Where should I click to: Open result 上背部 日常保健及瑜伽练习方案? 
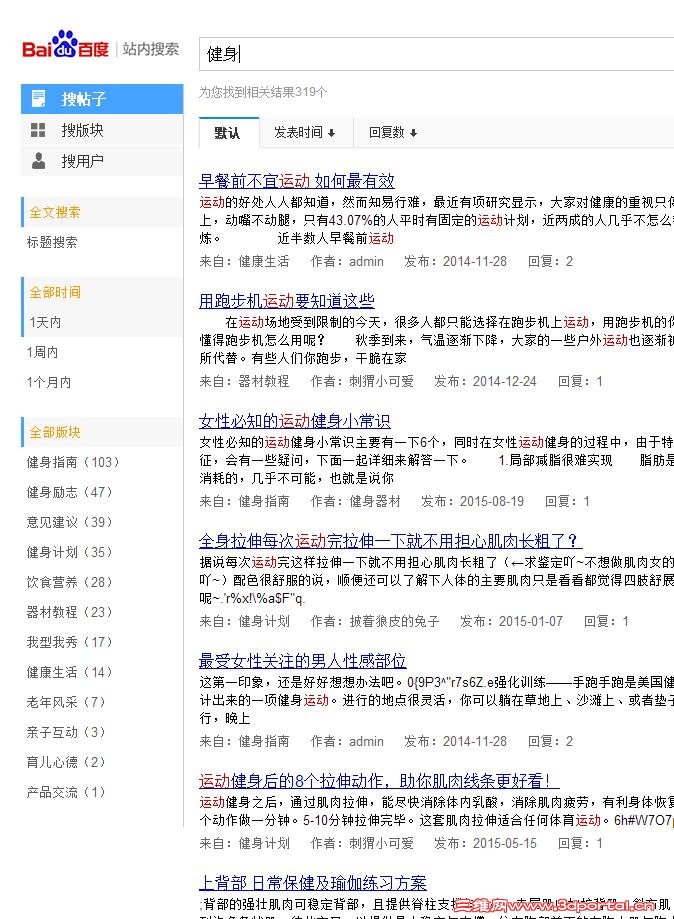click(x=312, y=882)
